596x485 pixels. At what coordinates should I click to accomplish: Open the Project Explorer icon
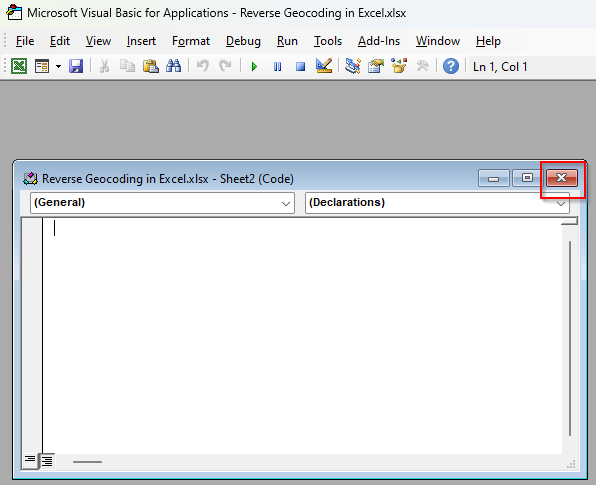[353, 67]
